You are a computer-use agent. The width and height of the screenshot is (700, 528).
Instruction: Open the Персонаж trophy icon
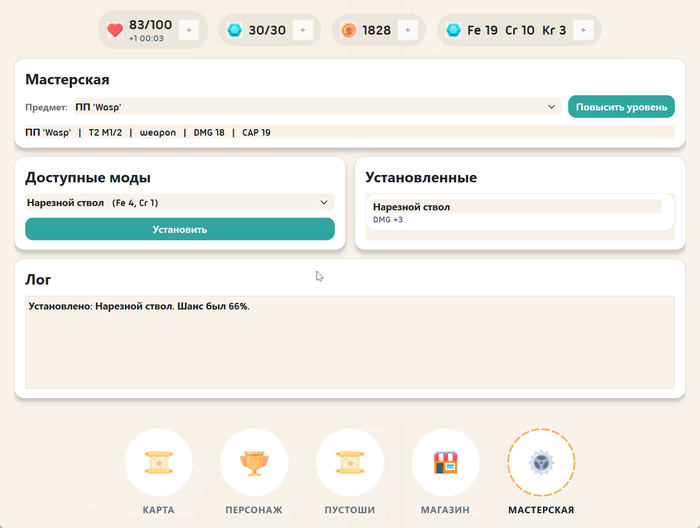pyautogui.click(x=254, y=463)
